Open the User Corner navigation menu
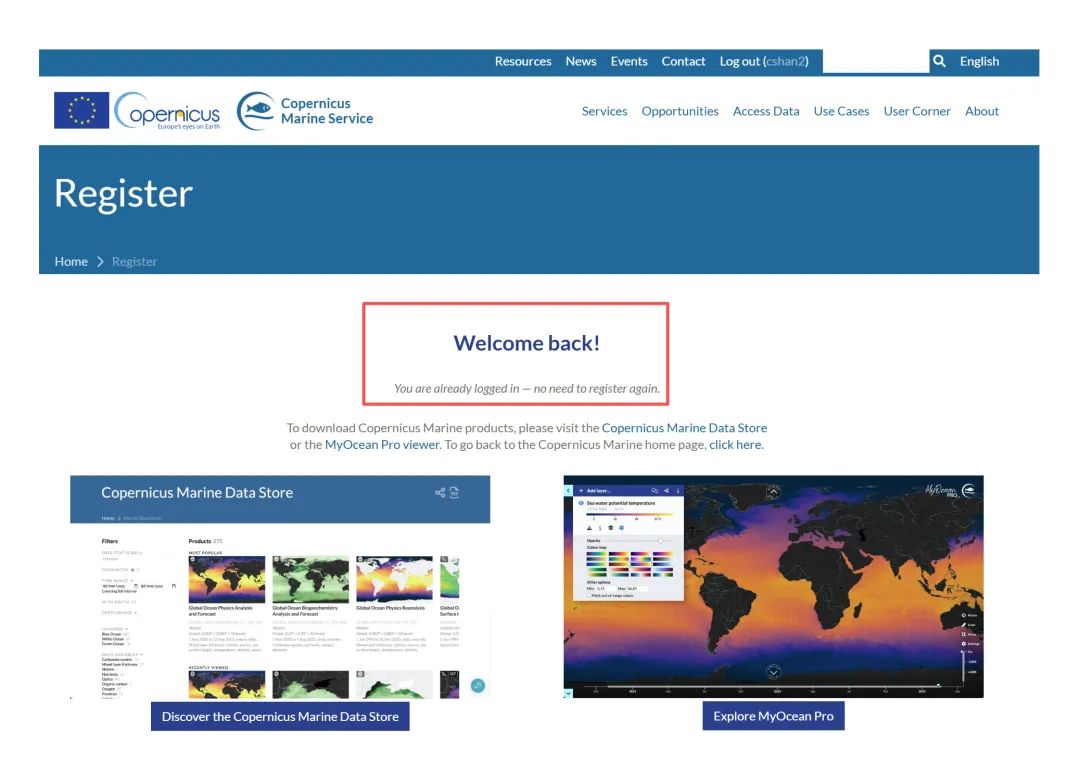The width and height of the screenshot is (1080, 760). tap(917, 111)
